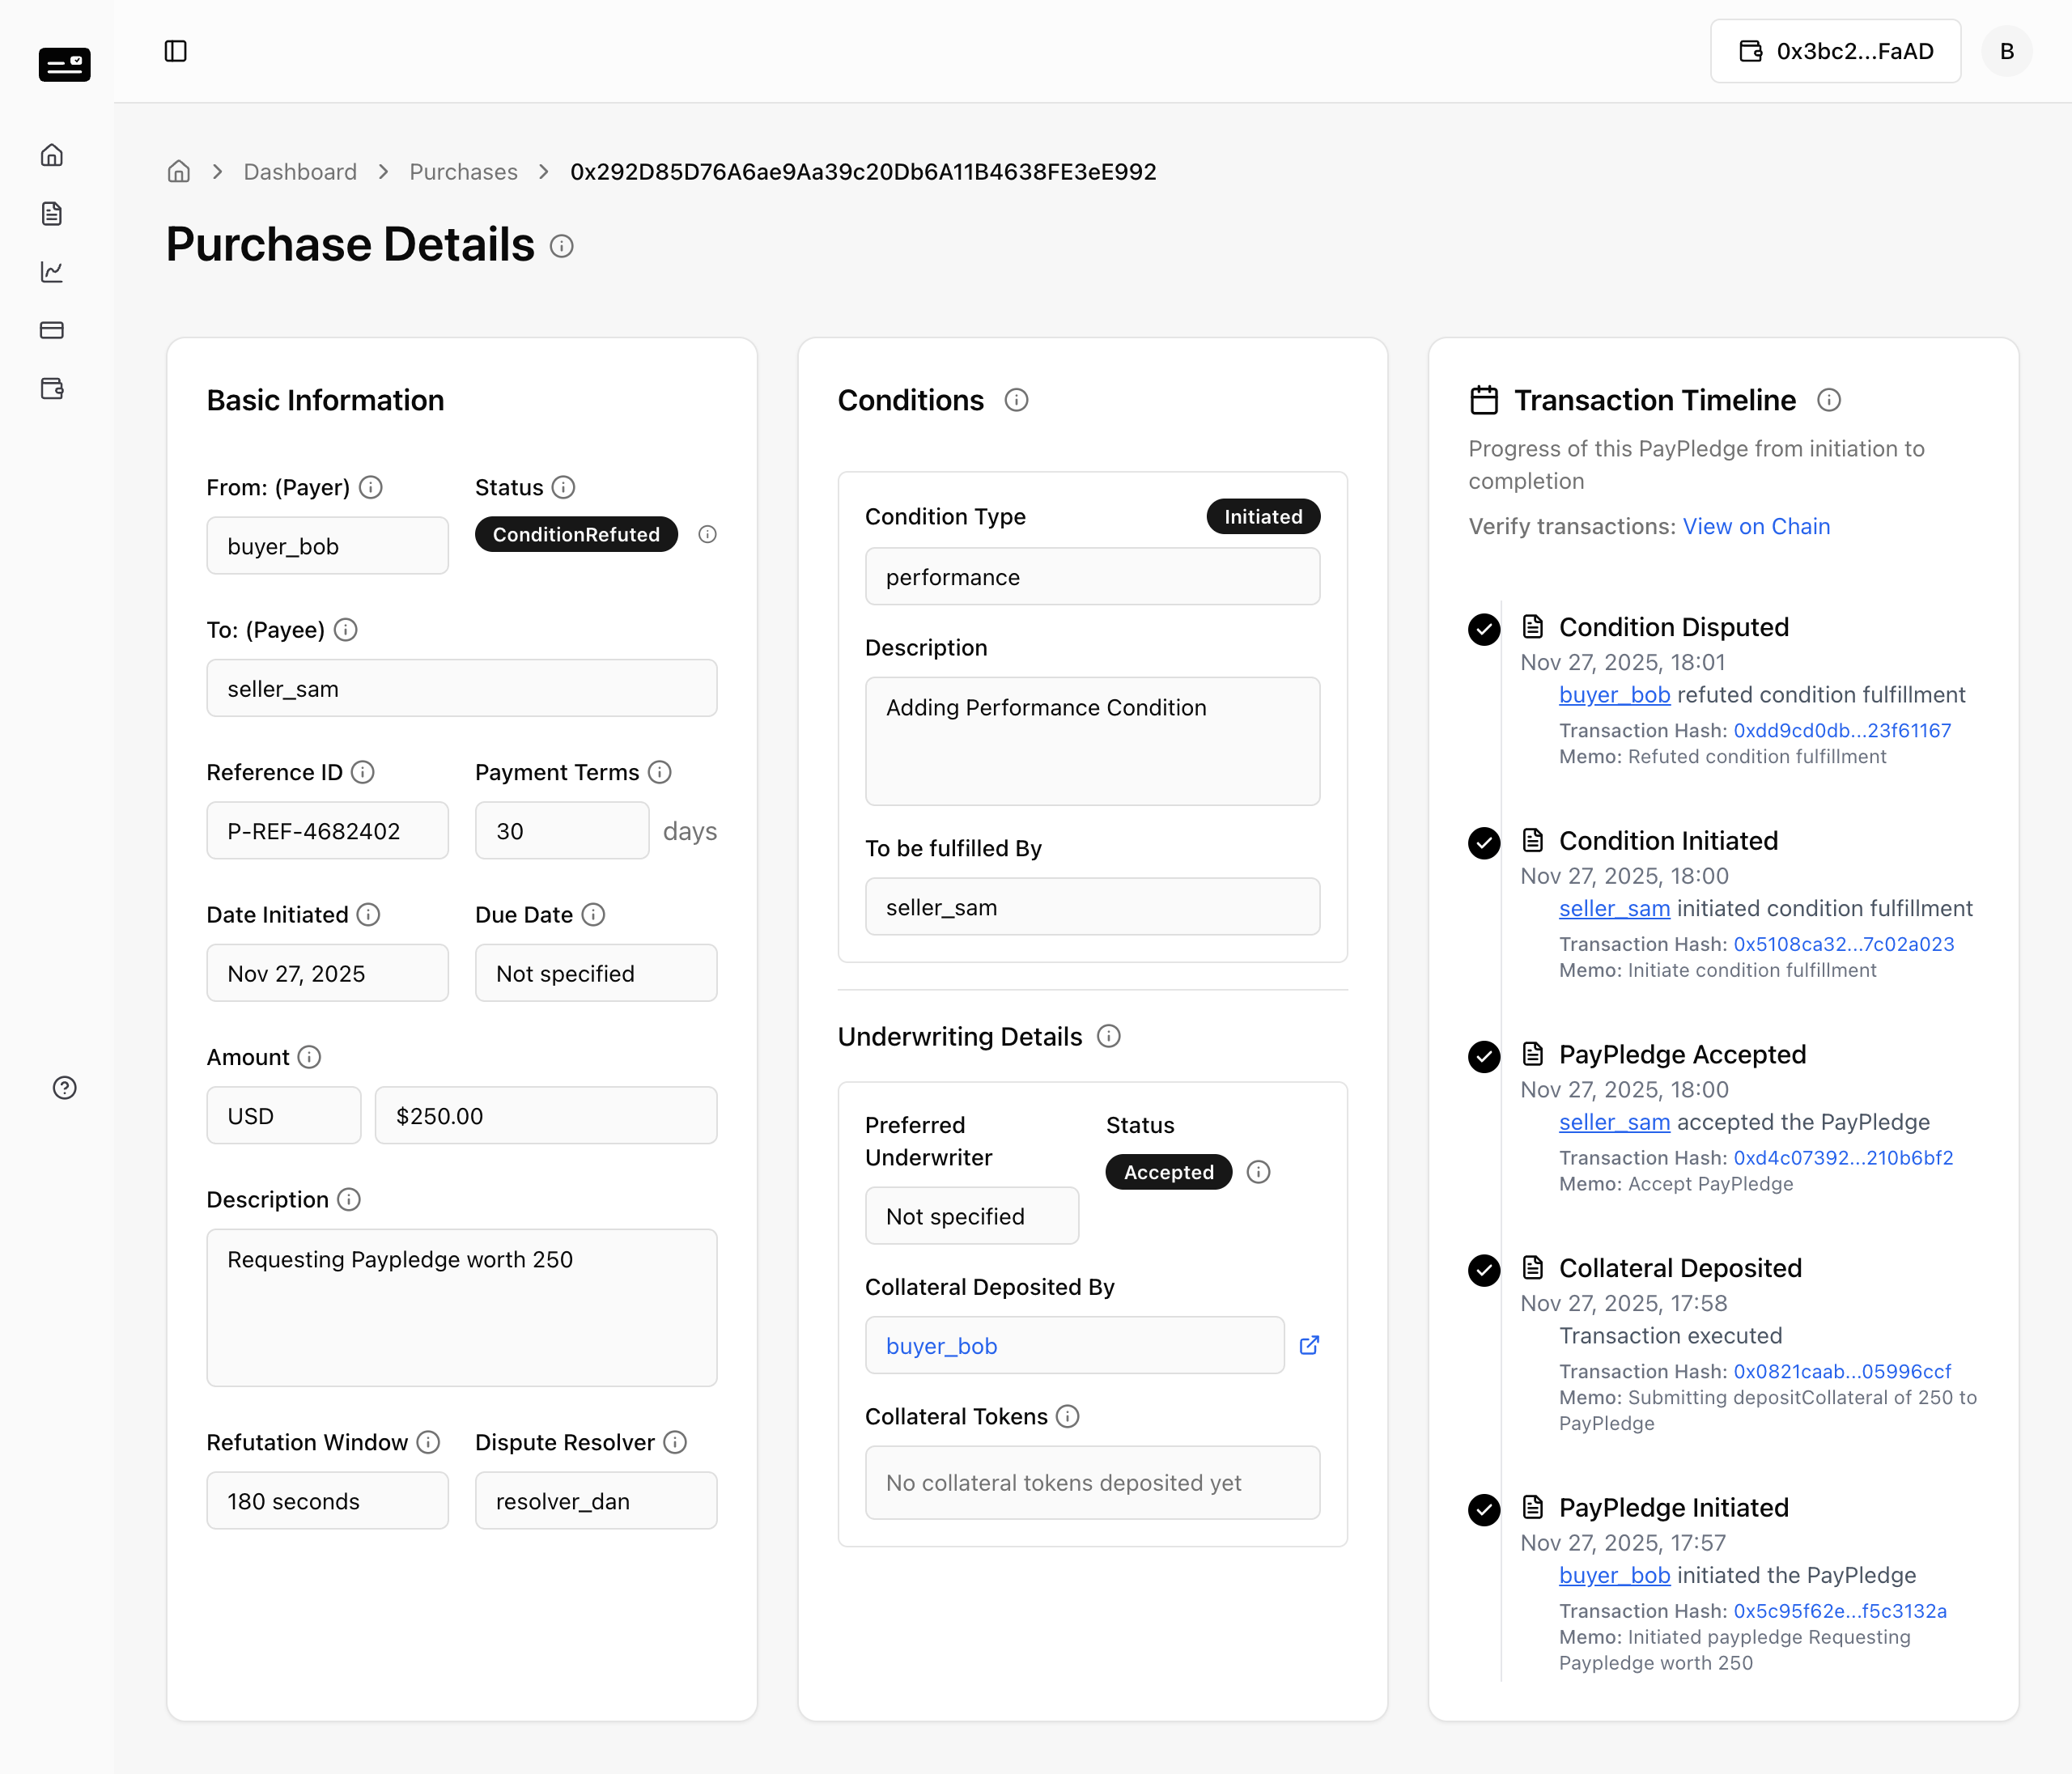Open the home icon in the sidebar
The image size is (2072, 1774).
(x=52, y=155)
